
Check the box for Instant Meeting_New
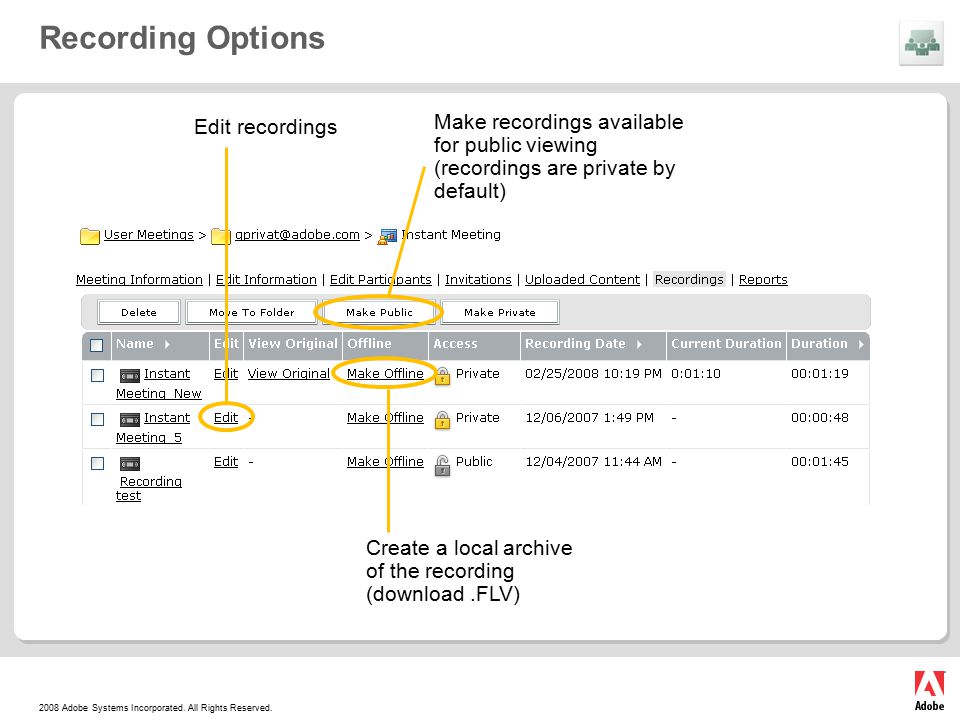pos(97,375)
